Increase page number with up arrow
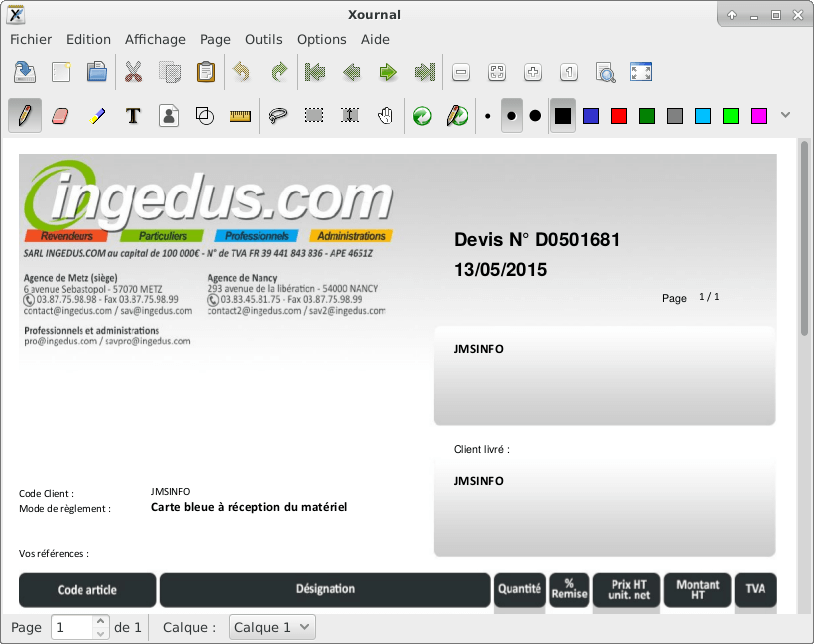The image size is (814, 644). point(100,621)
